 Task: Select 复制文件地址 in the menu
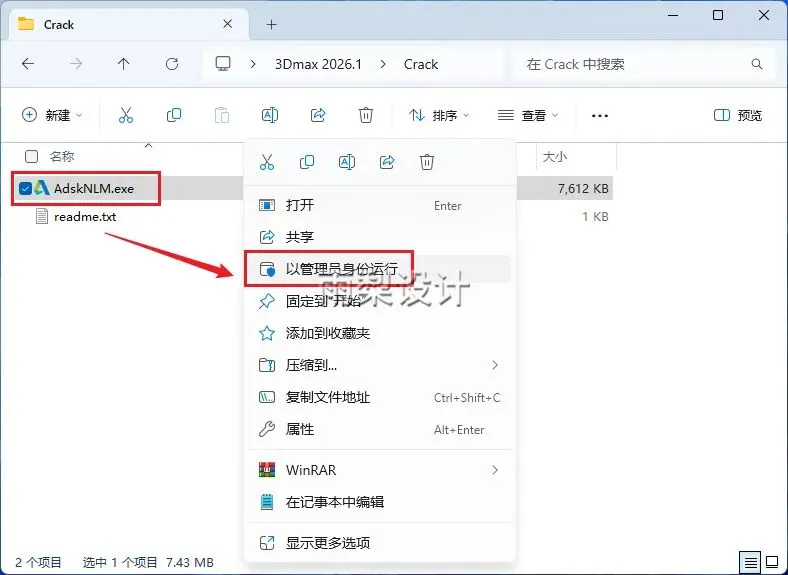tap(379, 397)
